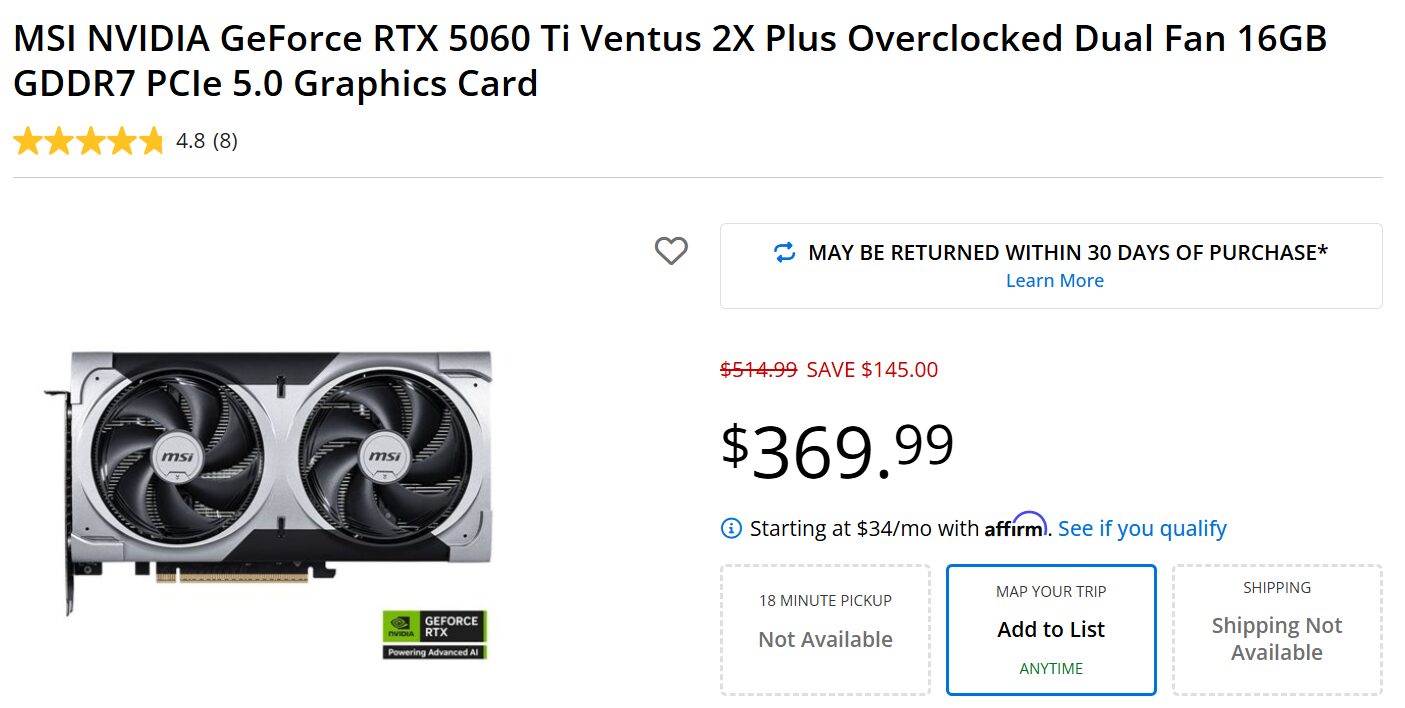This screenshot has height=708, width=1405.
Task: Click the yellow star rating
Action: (88, 141)
